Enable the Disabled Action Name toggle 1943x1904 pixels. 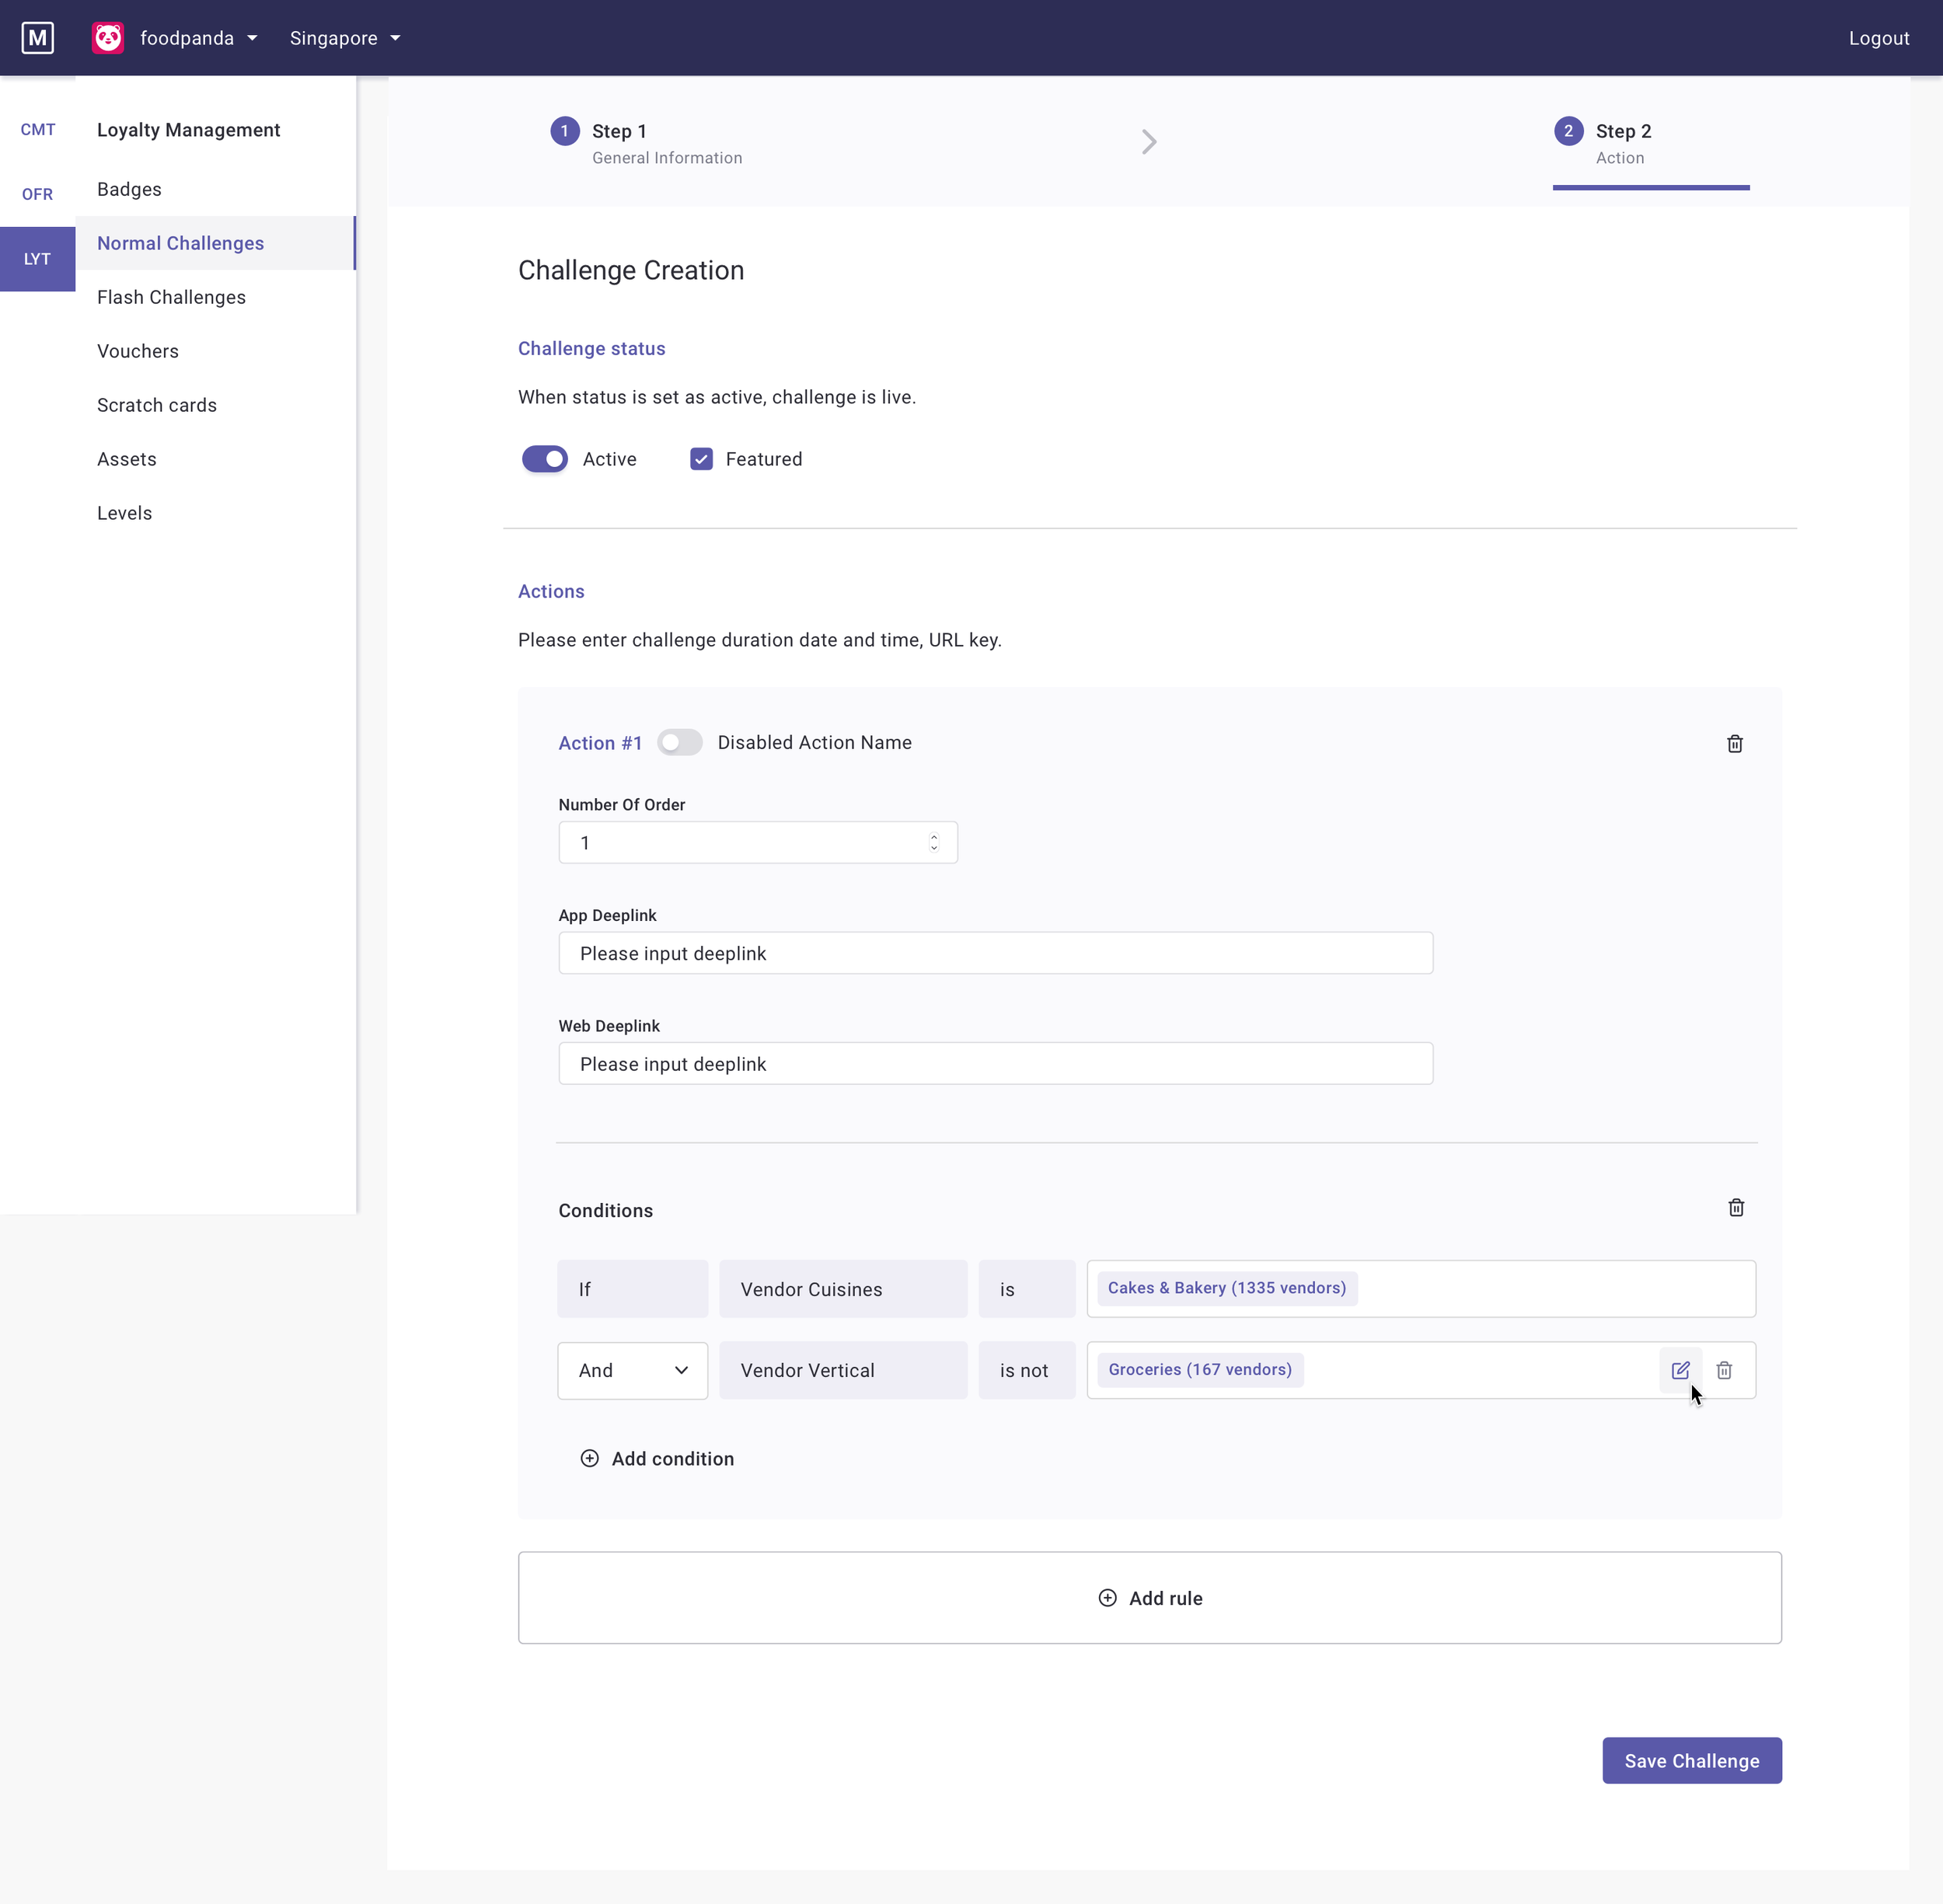(679, 742)
